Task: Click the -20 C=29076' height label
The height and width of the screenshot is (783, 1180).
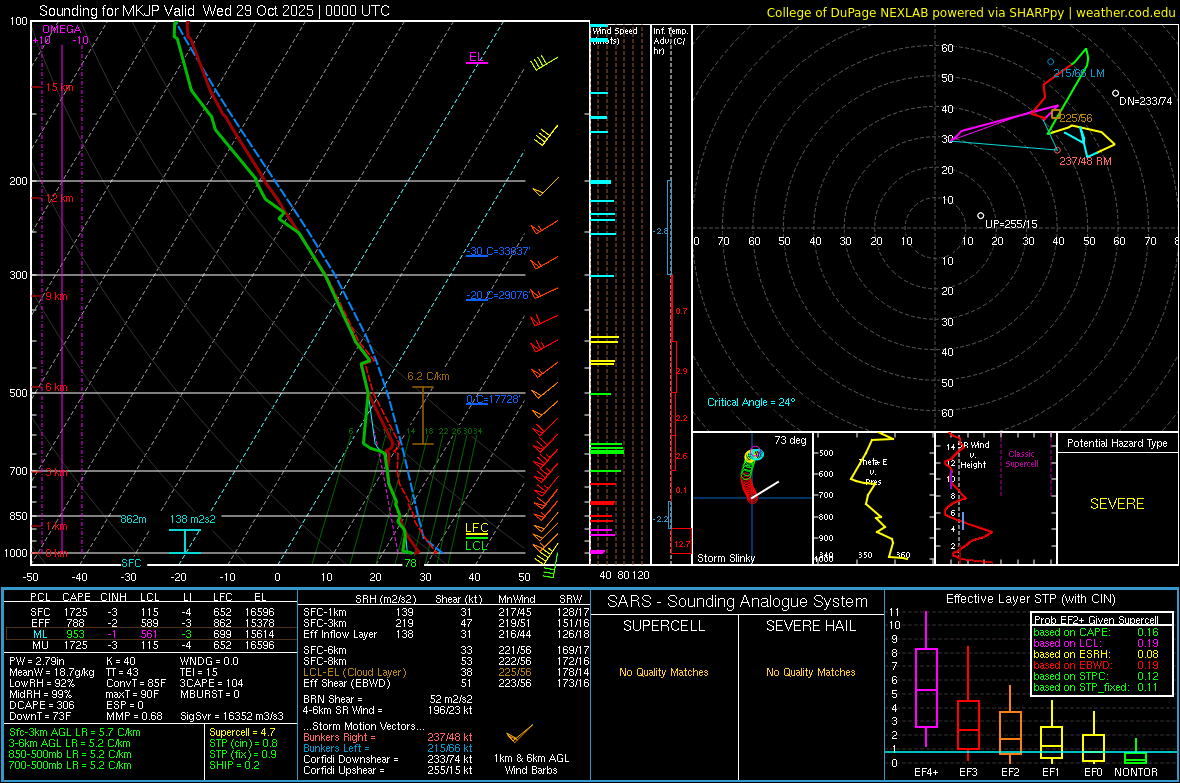Action: click(x=498, y=295)
